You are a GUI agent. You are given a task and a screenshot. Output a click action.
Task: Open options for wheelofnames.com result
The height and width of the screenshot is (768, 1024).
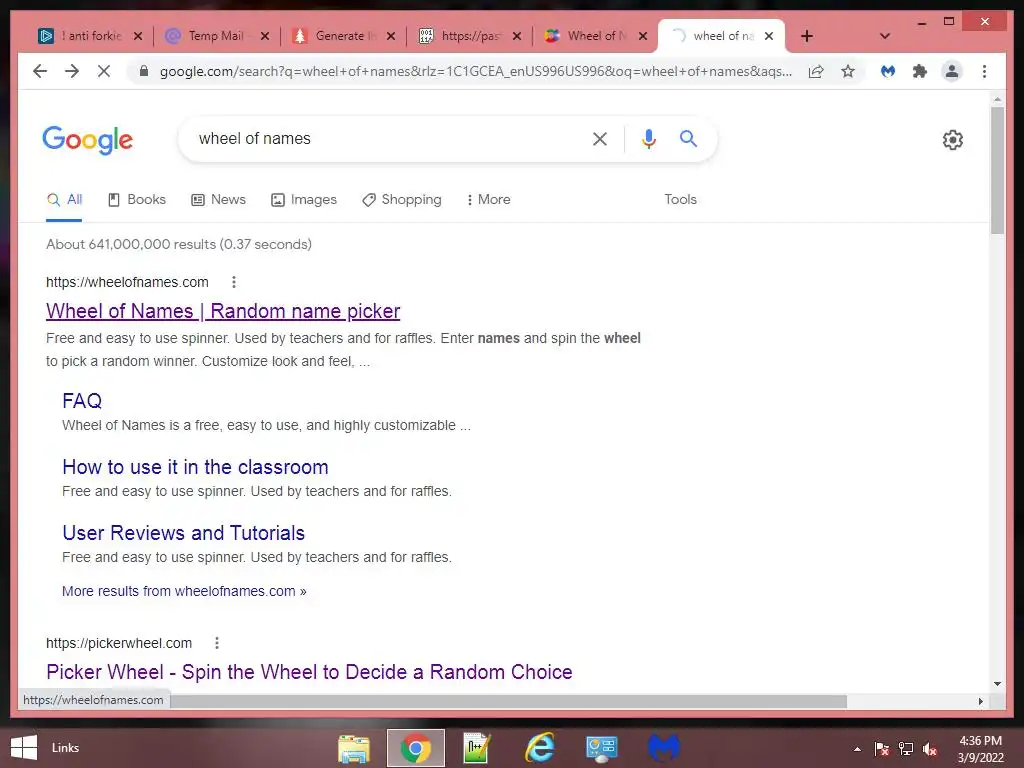tap(234, 282)
